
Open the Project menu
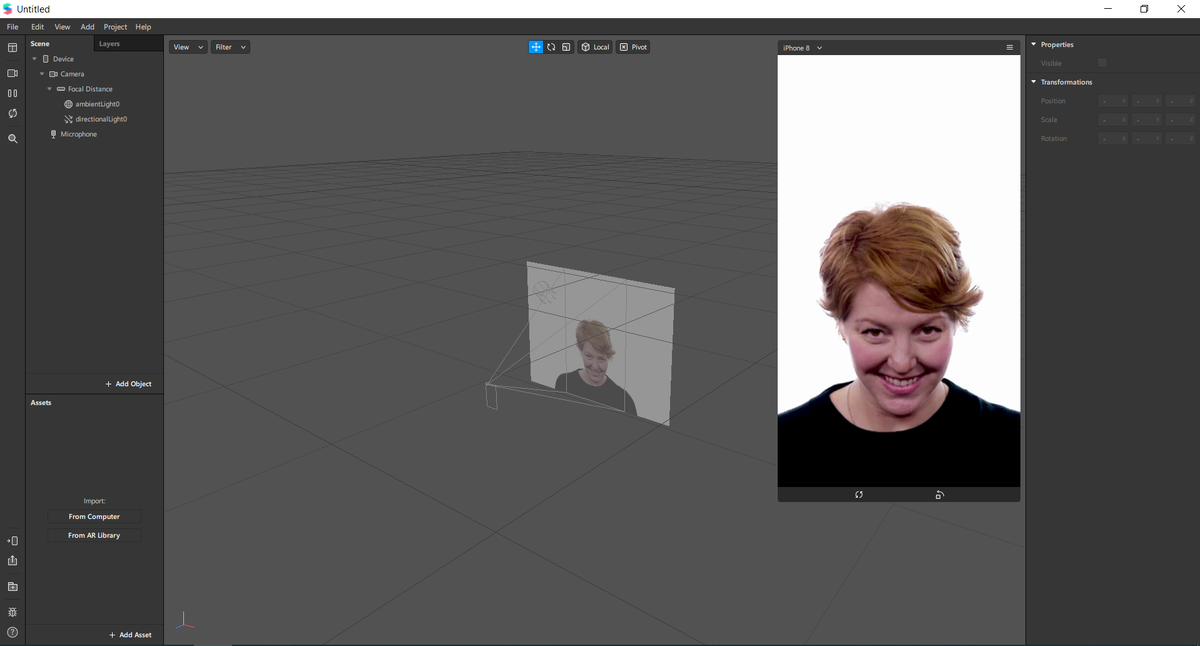115,26
